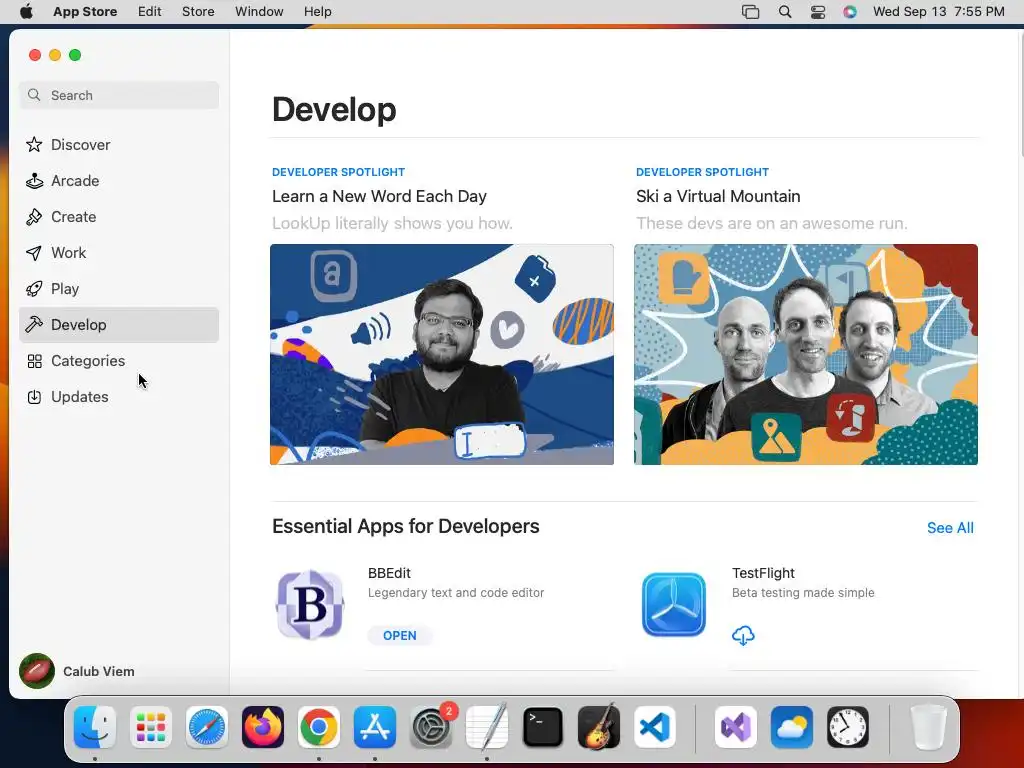Open Spotlight search in menu bar
The image size is (1024, 768).
785,12
